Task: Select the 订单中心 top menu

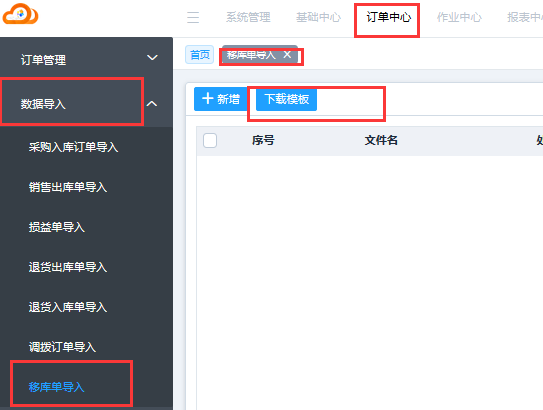Action: pos(389,17)
